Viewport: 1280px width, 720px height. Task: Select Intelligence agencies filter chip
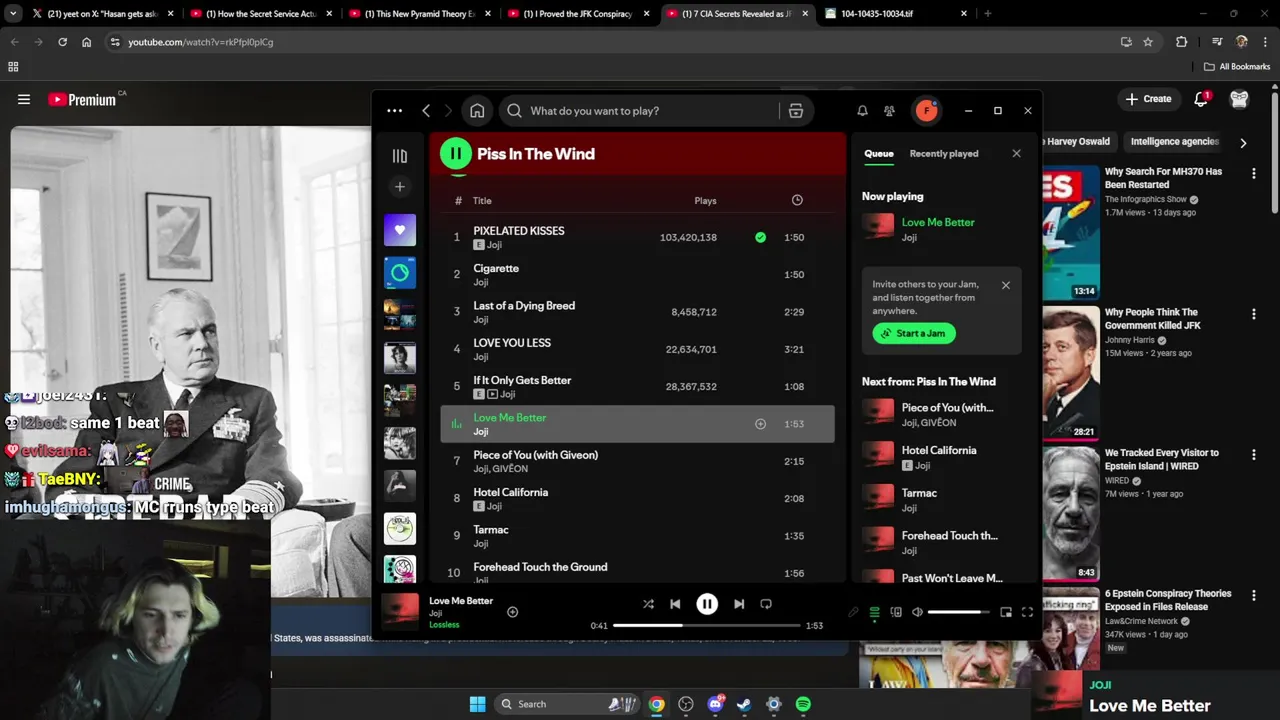(1174, 142)
